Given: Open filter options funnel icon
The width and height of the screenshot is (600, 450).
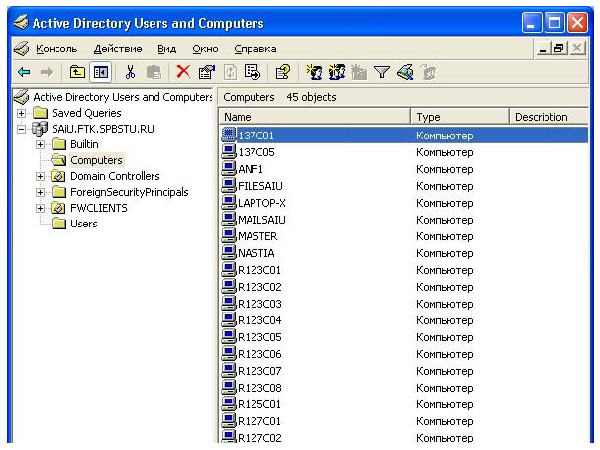Looking at the screenshot, I should click(x=382, y=72).
